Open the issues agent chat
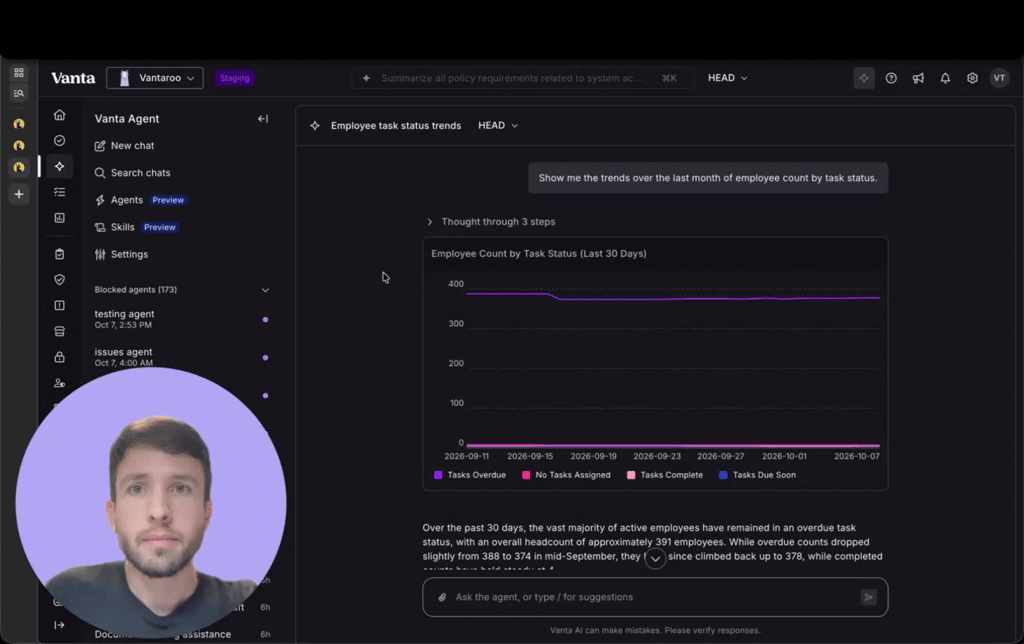This screenshot has width=1024, height=644. [182, 357]
